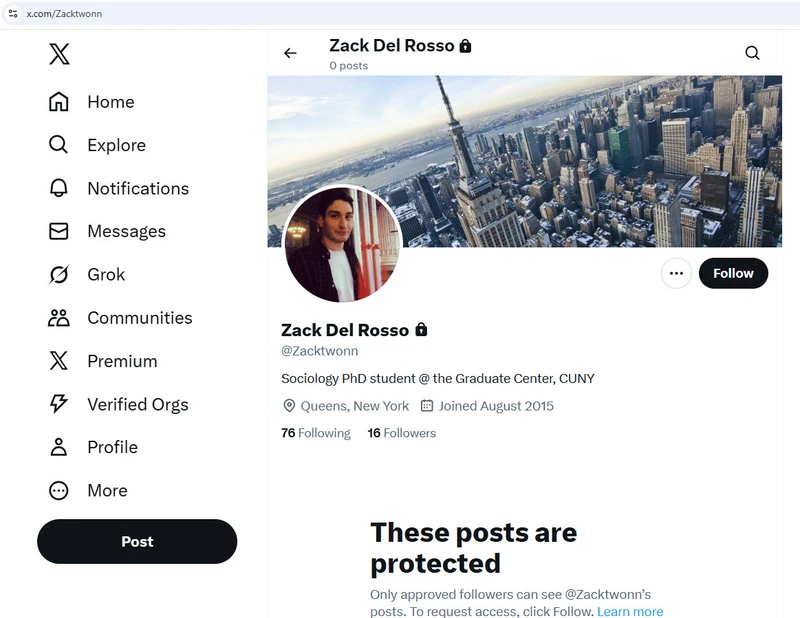
Task: Open the round profile photo
Action: (x=343, y=244)
